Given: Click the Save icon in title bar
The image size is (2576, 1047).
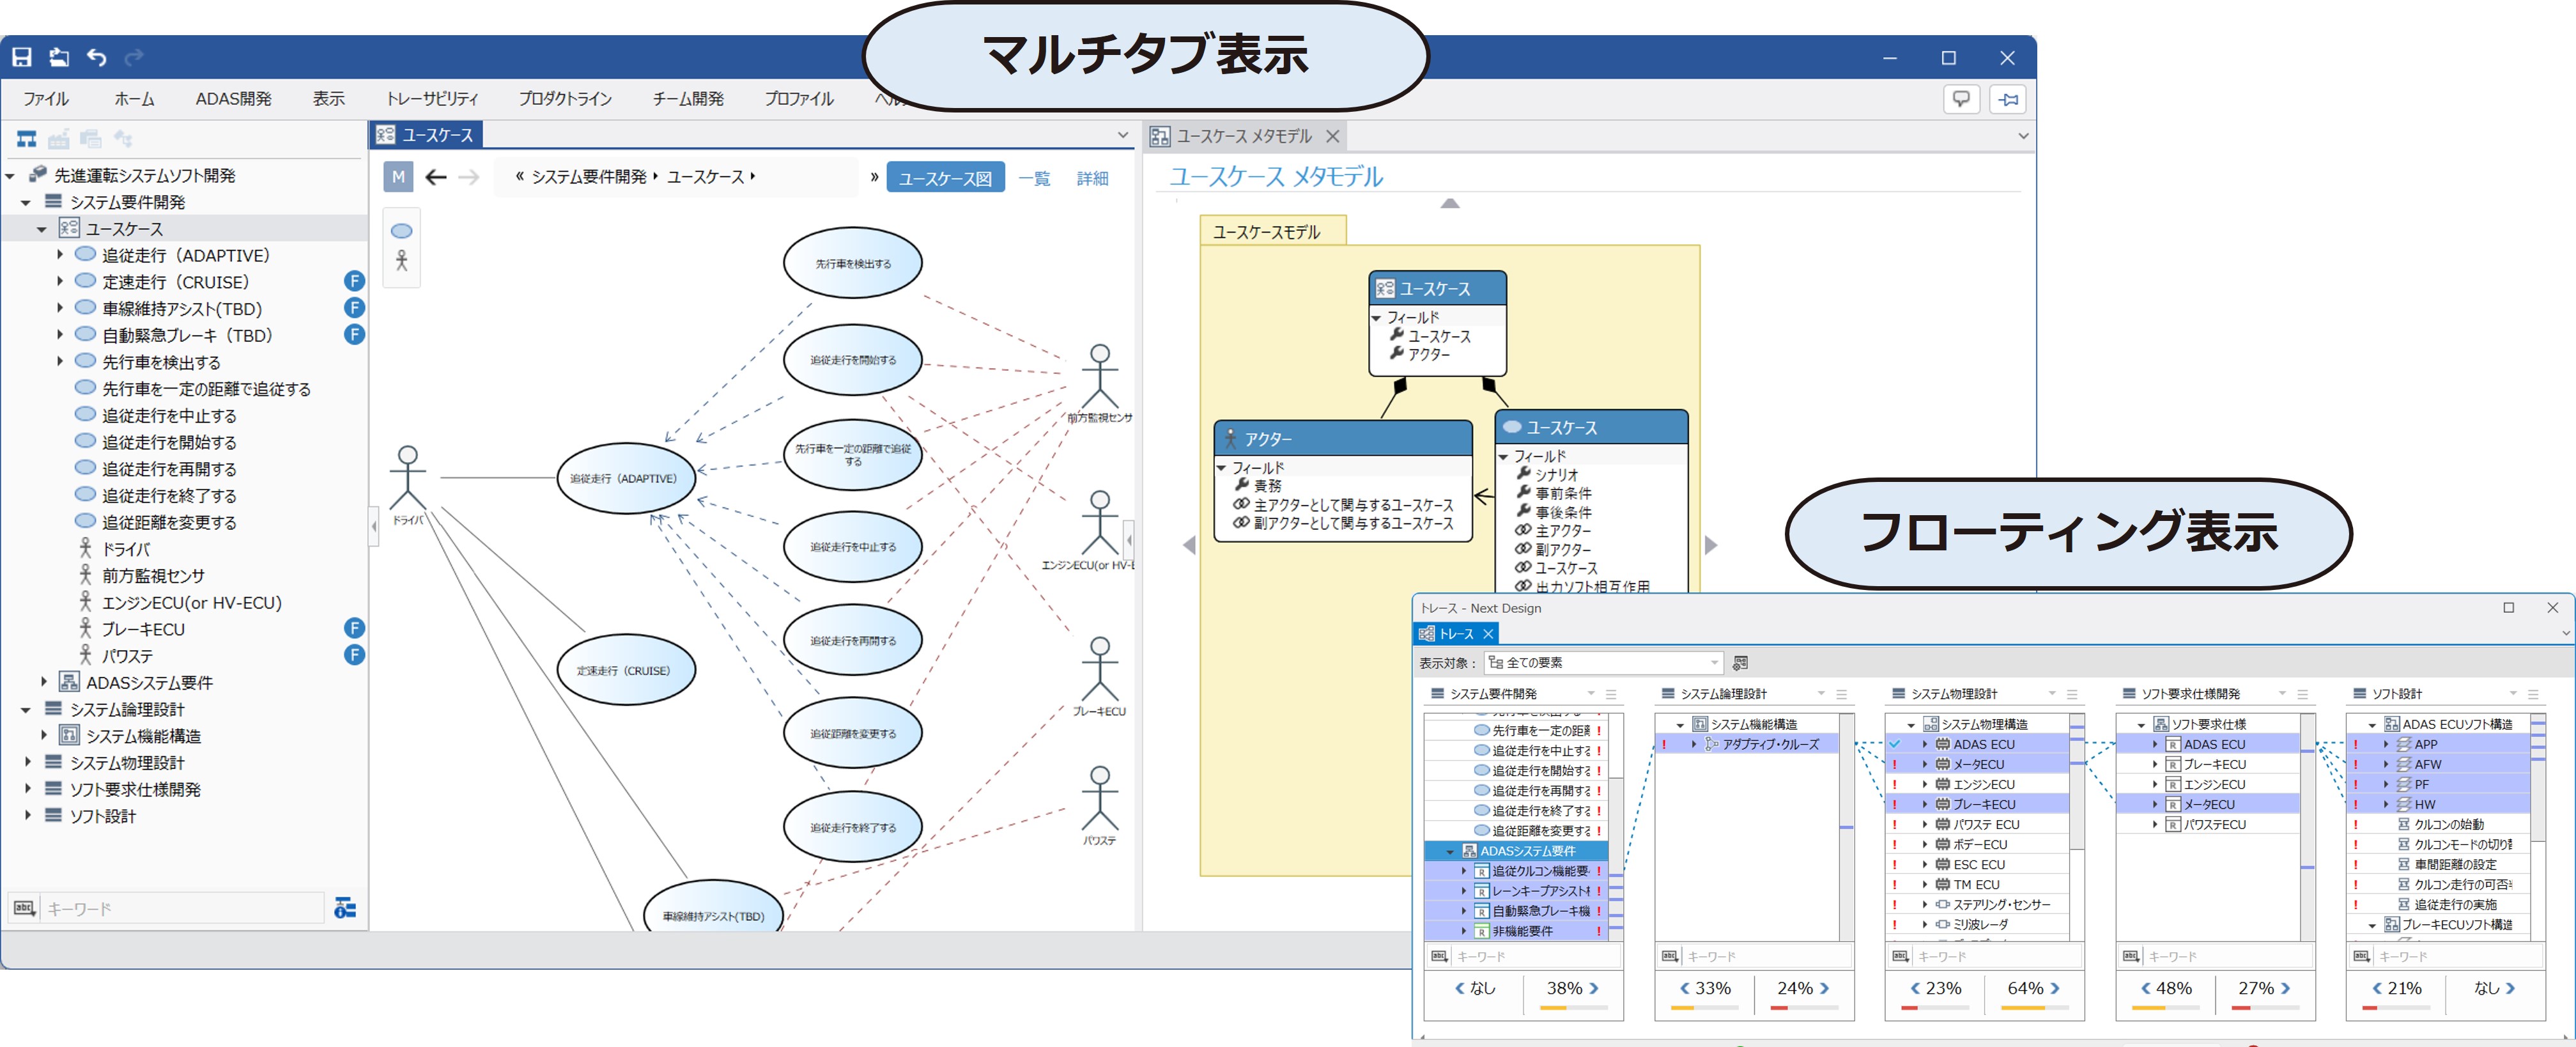Looking at the screenshot, I should click(22, 58).
